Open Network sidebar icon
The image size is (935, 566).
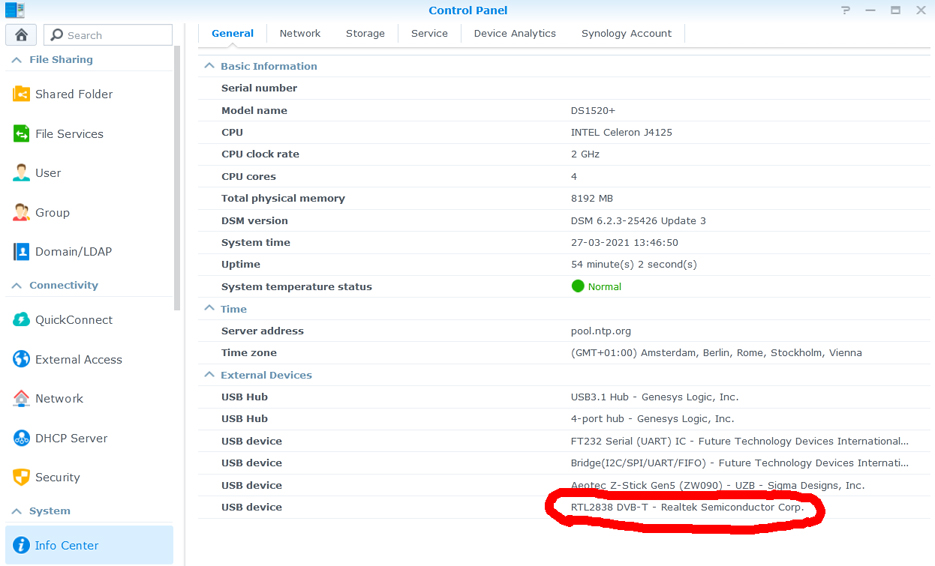(x=21, y=398)
